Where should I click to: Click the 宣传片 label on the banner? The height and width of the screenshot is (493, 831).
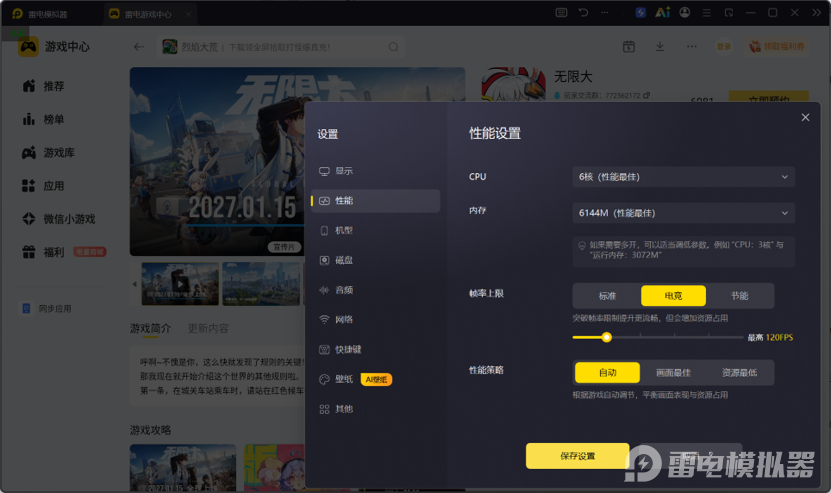284,247
